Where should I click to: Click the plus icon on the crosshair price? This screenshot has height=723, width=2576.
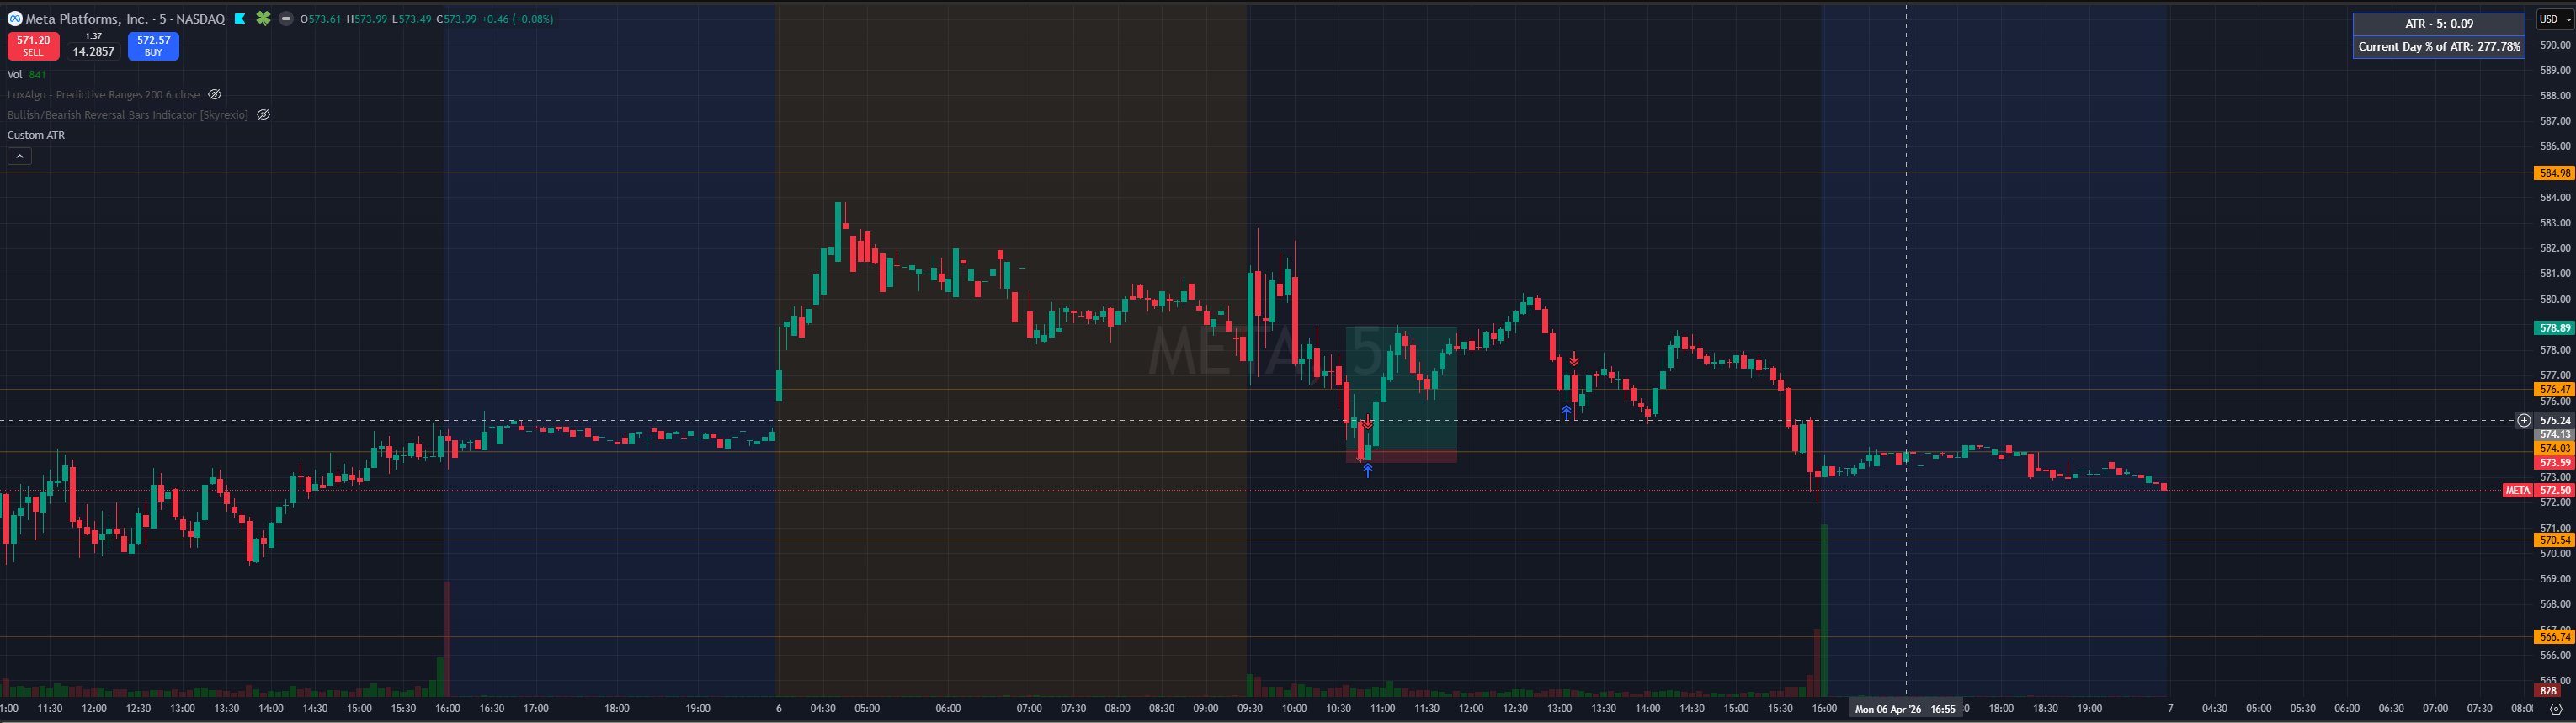(x=2524, y=420)
